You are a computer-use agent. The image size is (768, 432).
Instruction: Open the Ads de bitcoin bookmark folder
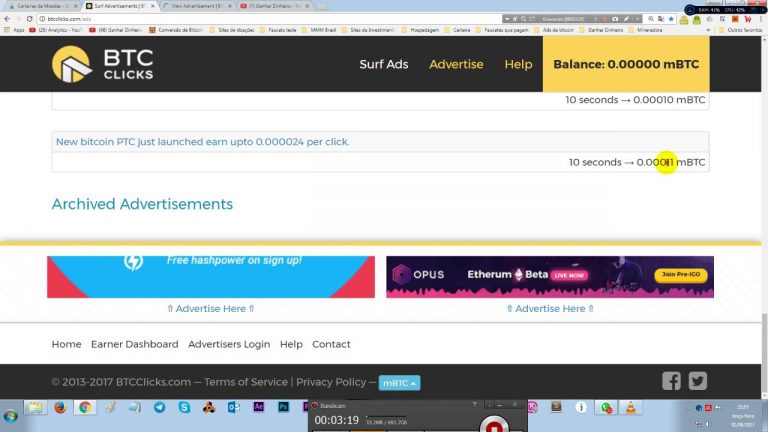tap(556, 30)
